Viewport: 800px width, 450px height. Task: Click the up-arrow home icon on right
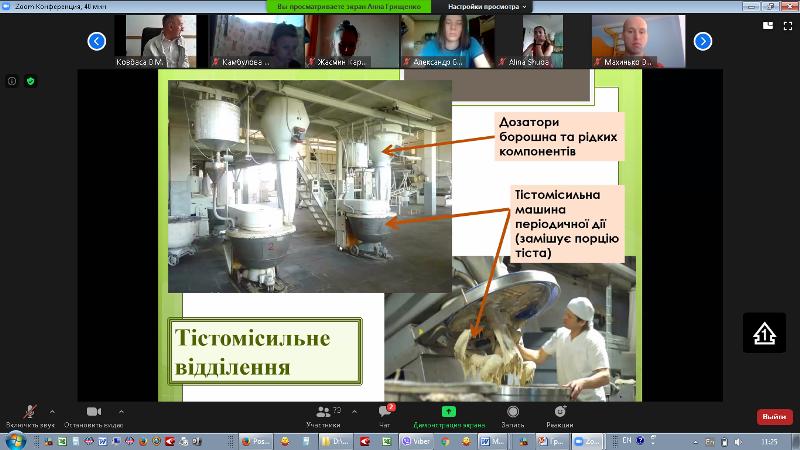point(764,333)
